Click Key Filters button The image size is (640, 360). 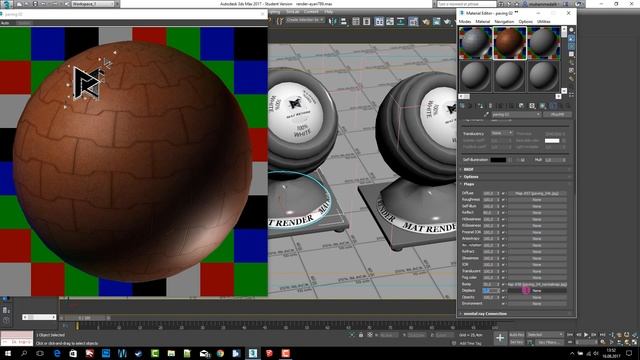click(x=549, y=342)
